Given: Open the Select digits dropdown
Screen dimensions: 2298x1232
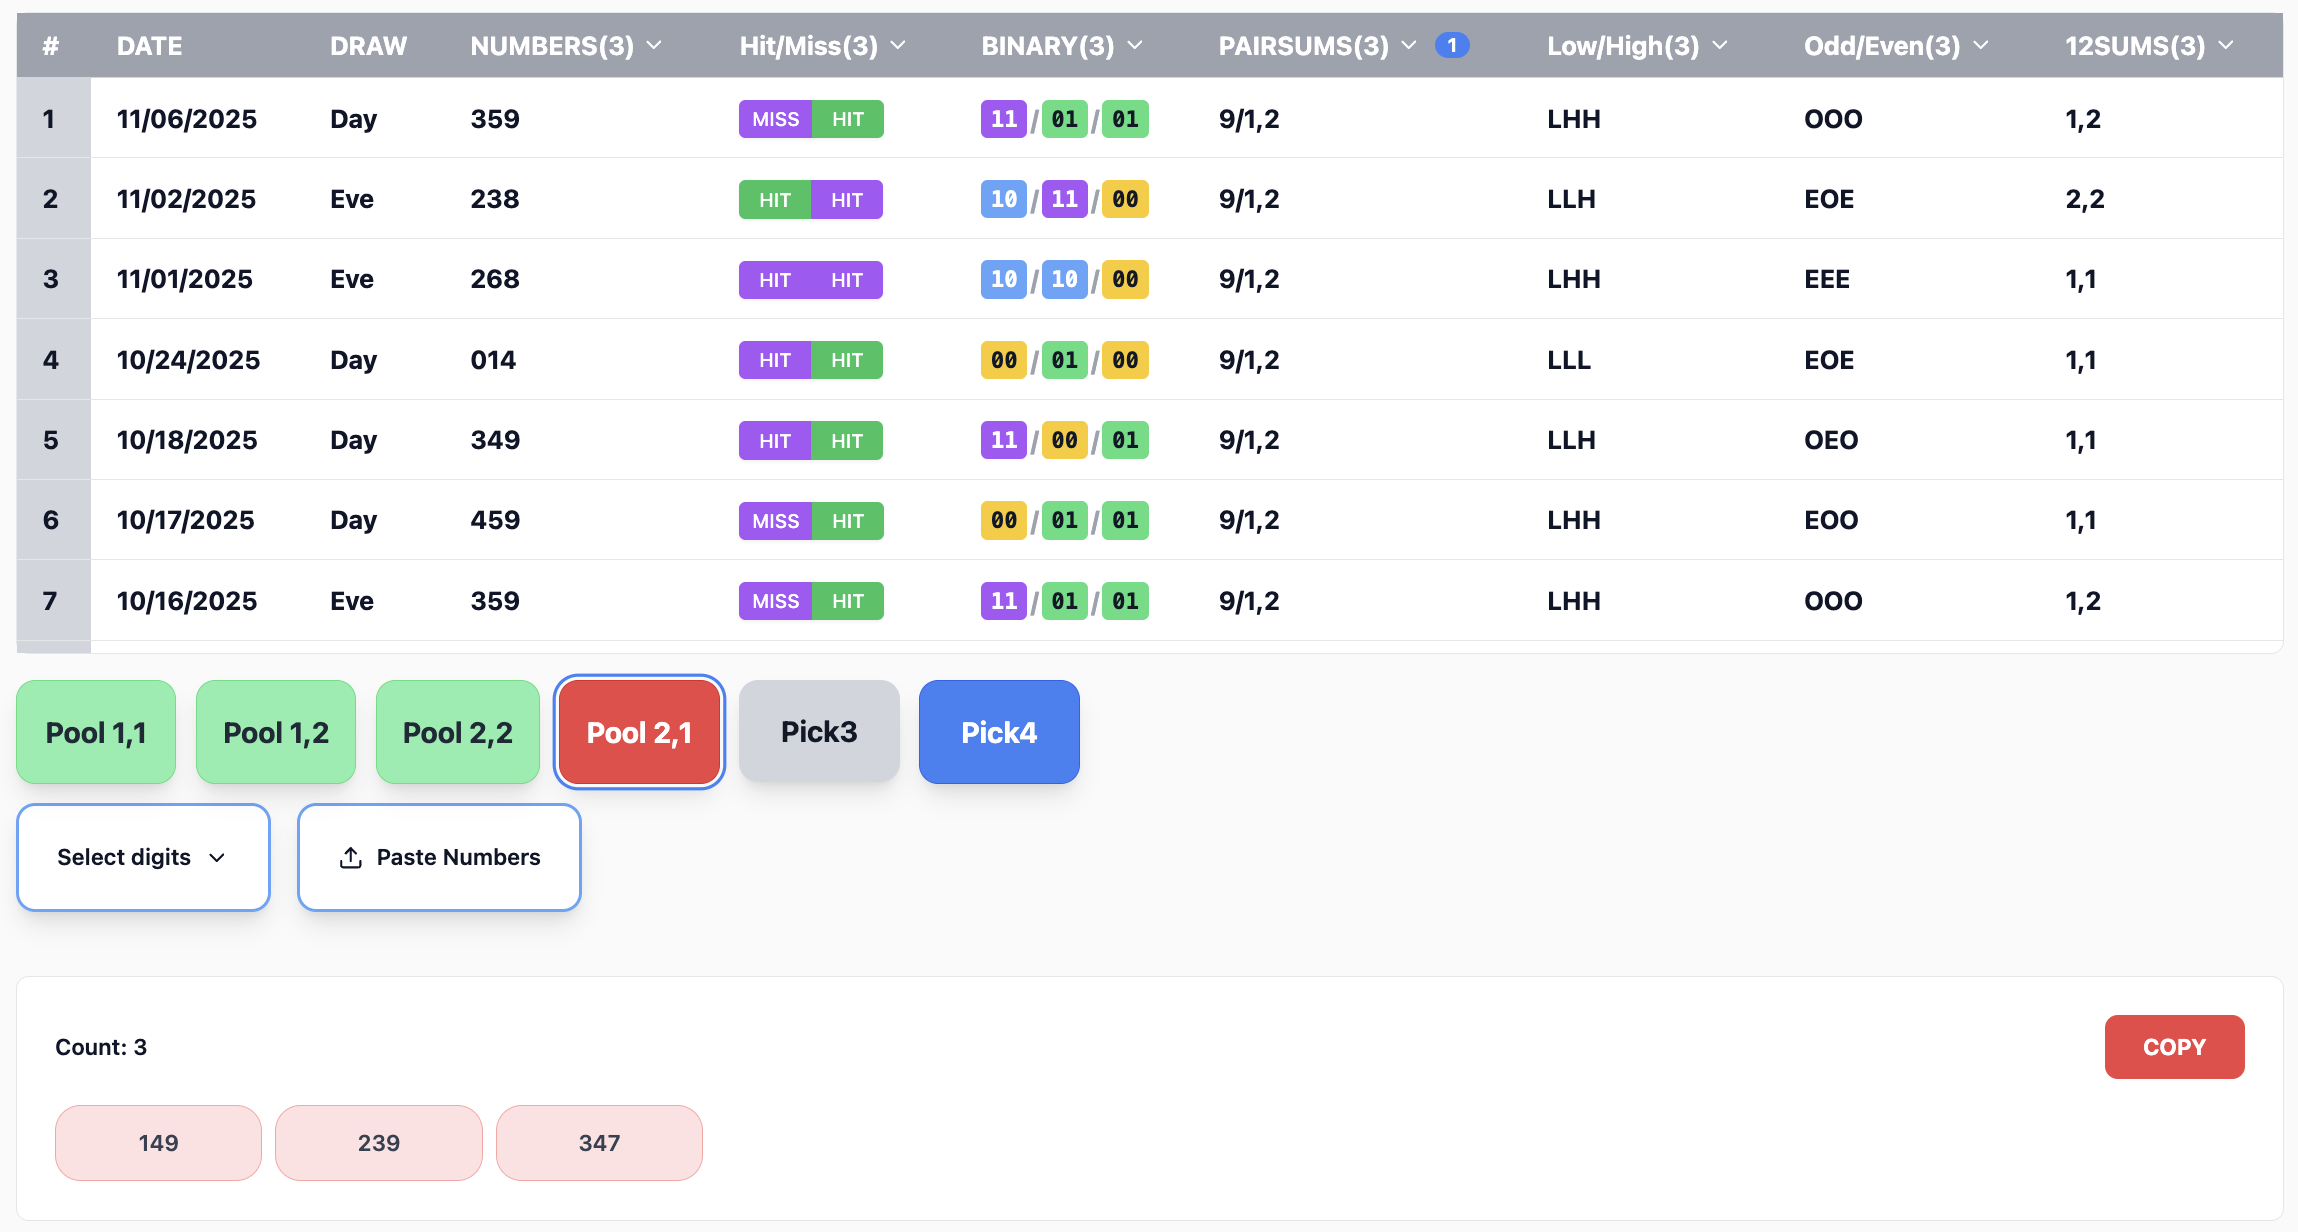Looking at the screenshot, I should 143,857.
